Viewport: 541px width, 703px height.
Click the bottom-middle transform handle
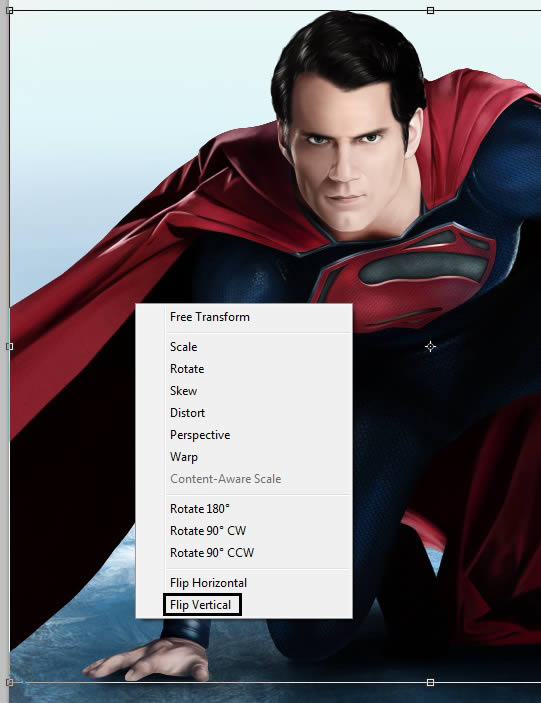tap(430, 682)
